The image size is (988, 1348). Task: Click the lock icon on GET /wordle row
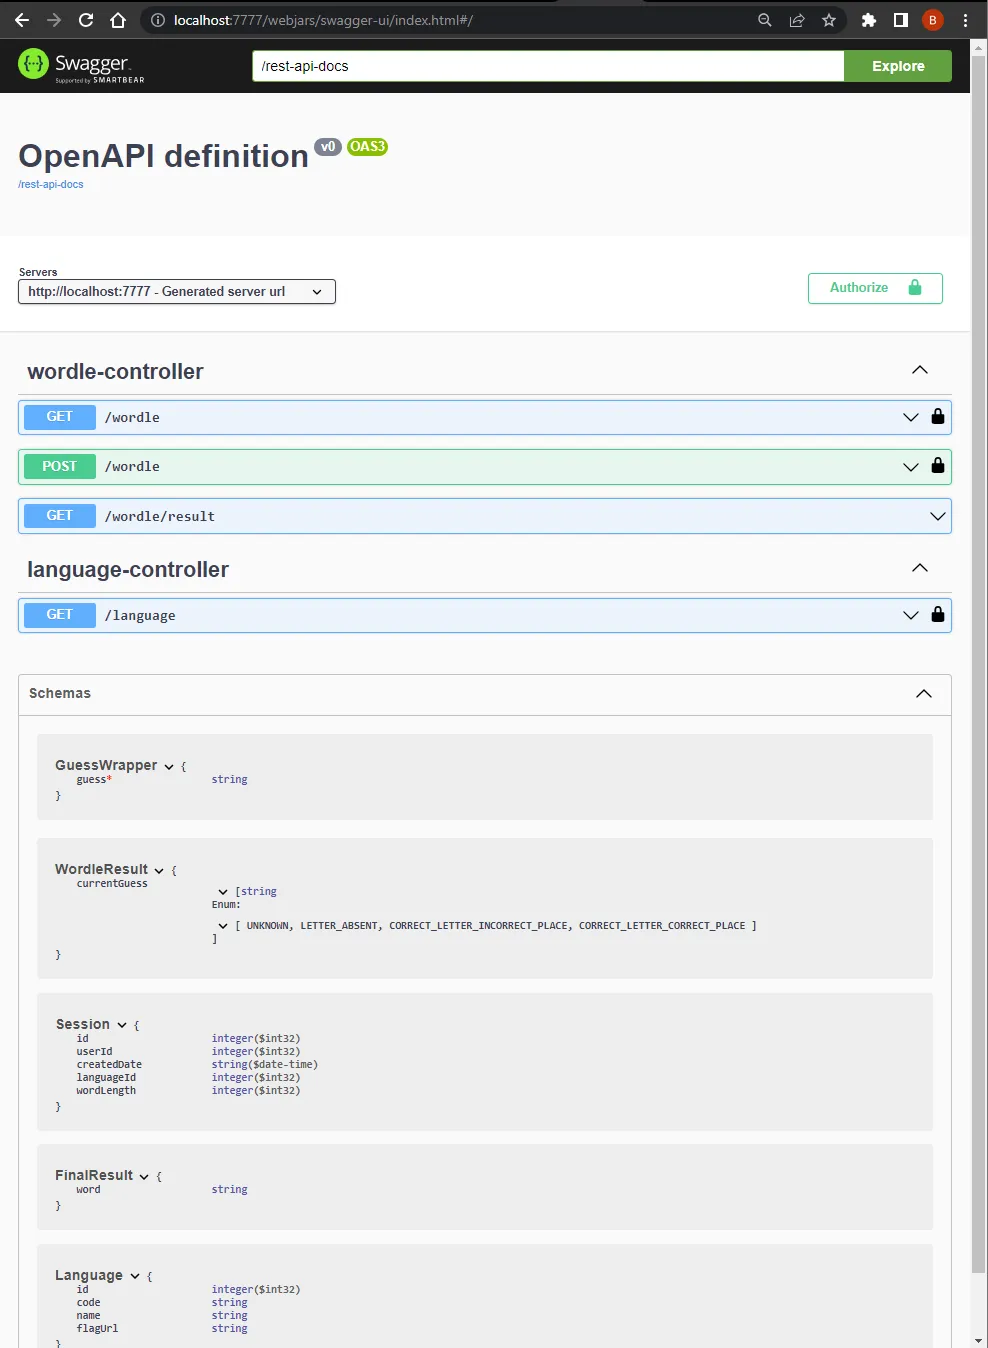(x=937, y=417)
